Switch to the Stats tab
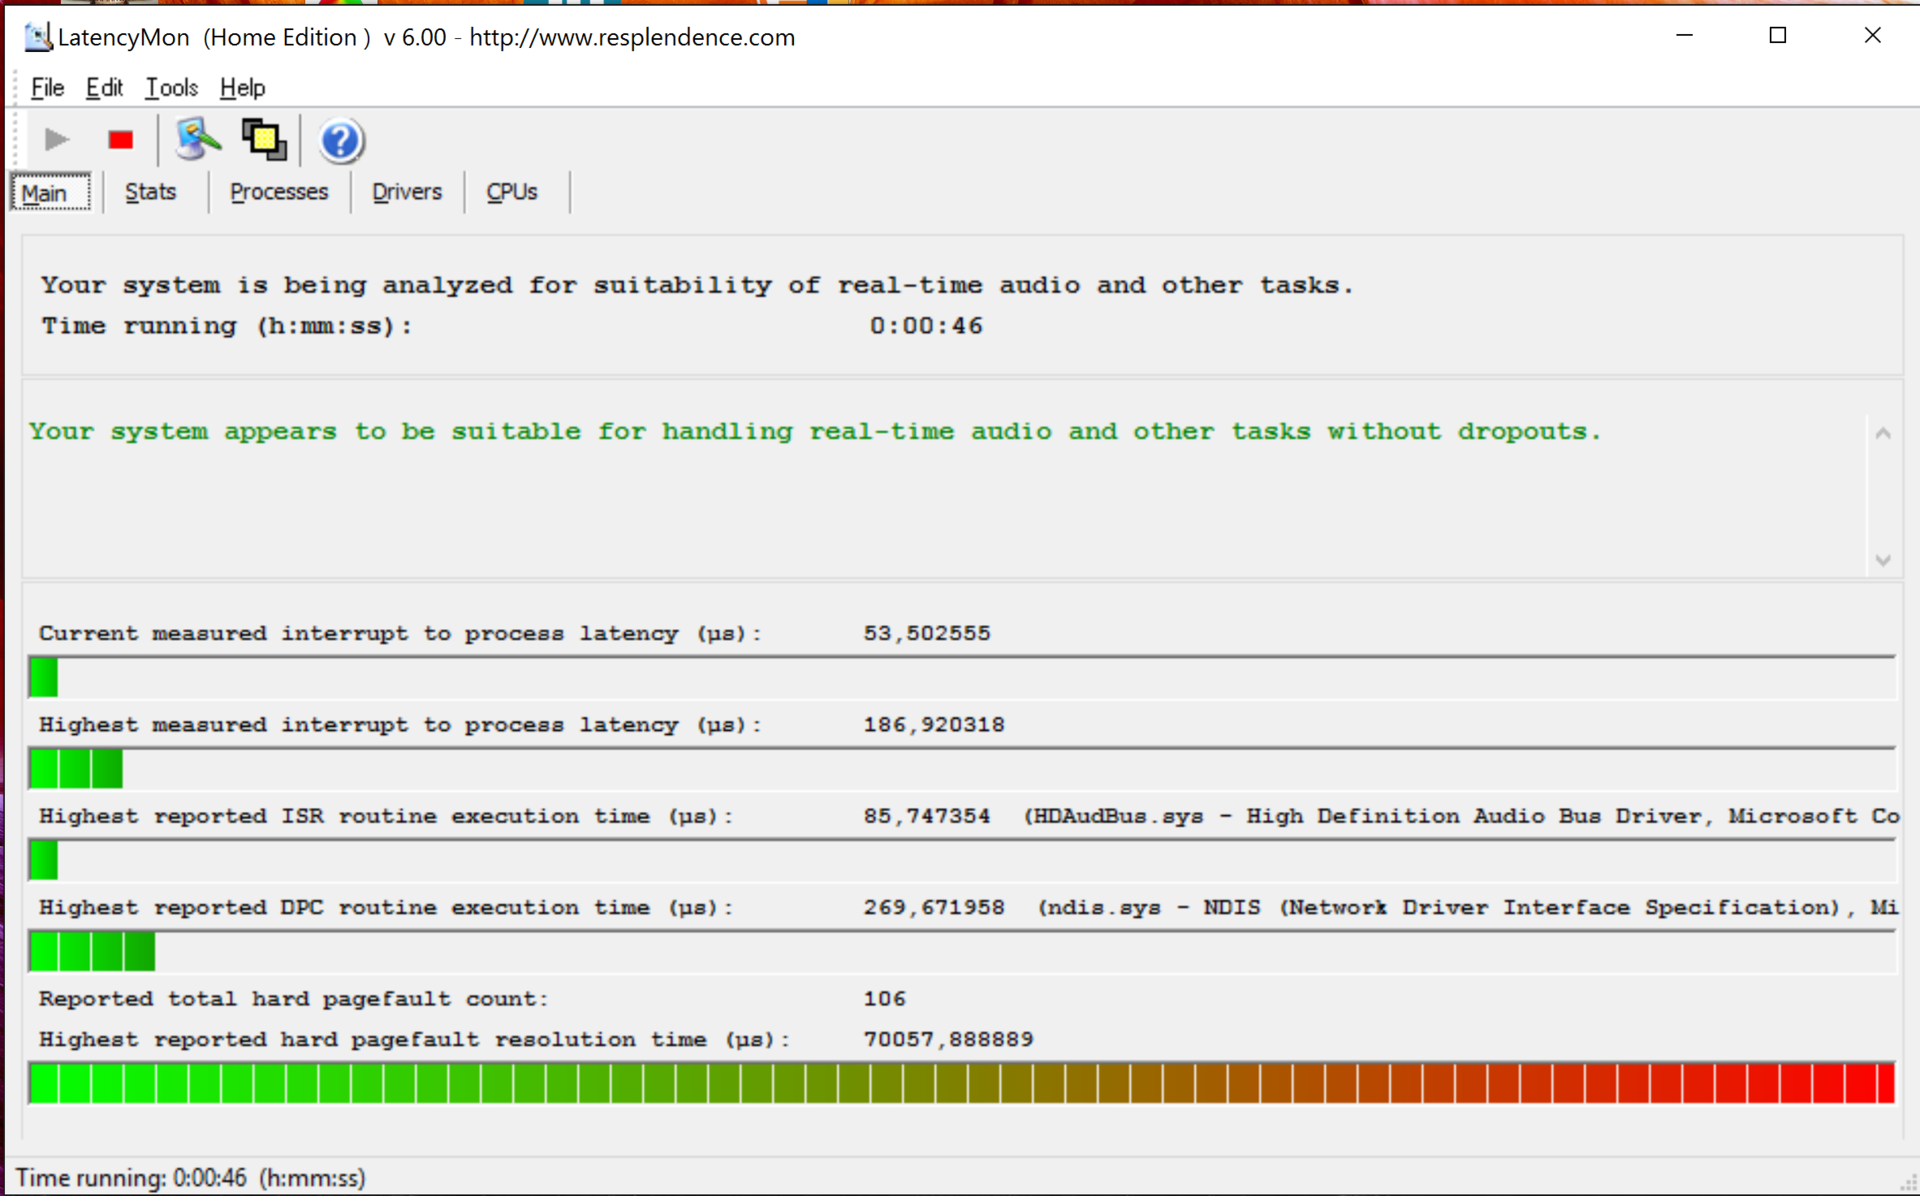The image size is (1920, 1196). pos(151,192)
